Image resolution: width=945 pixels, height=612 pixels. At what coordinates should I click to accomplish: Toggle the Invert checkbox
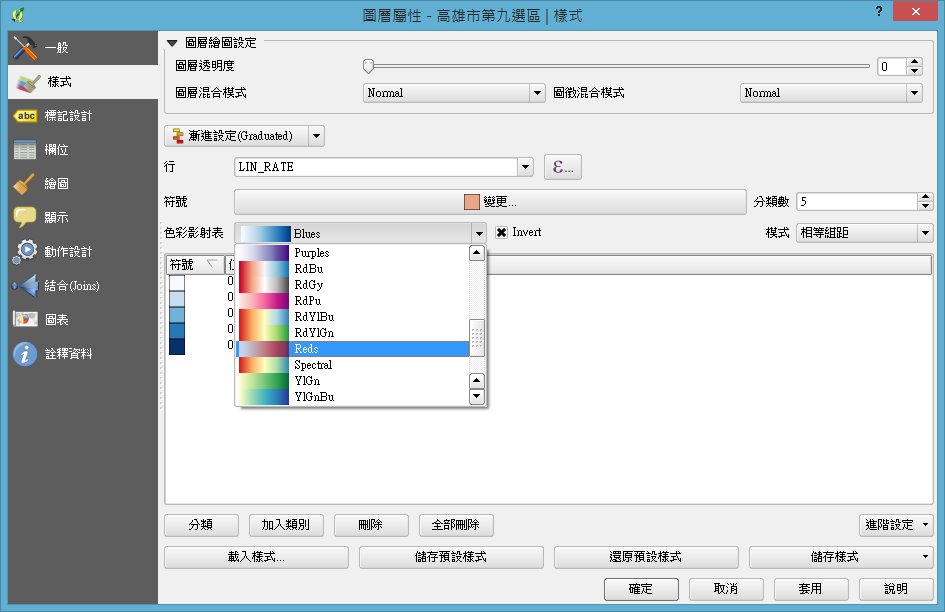point(502,233)
